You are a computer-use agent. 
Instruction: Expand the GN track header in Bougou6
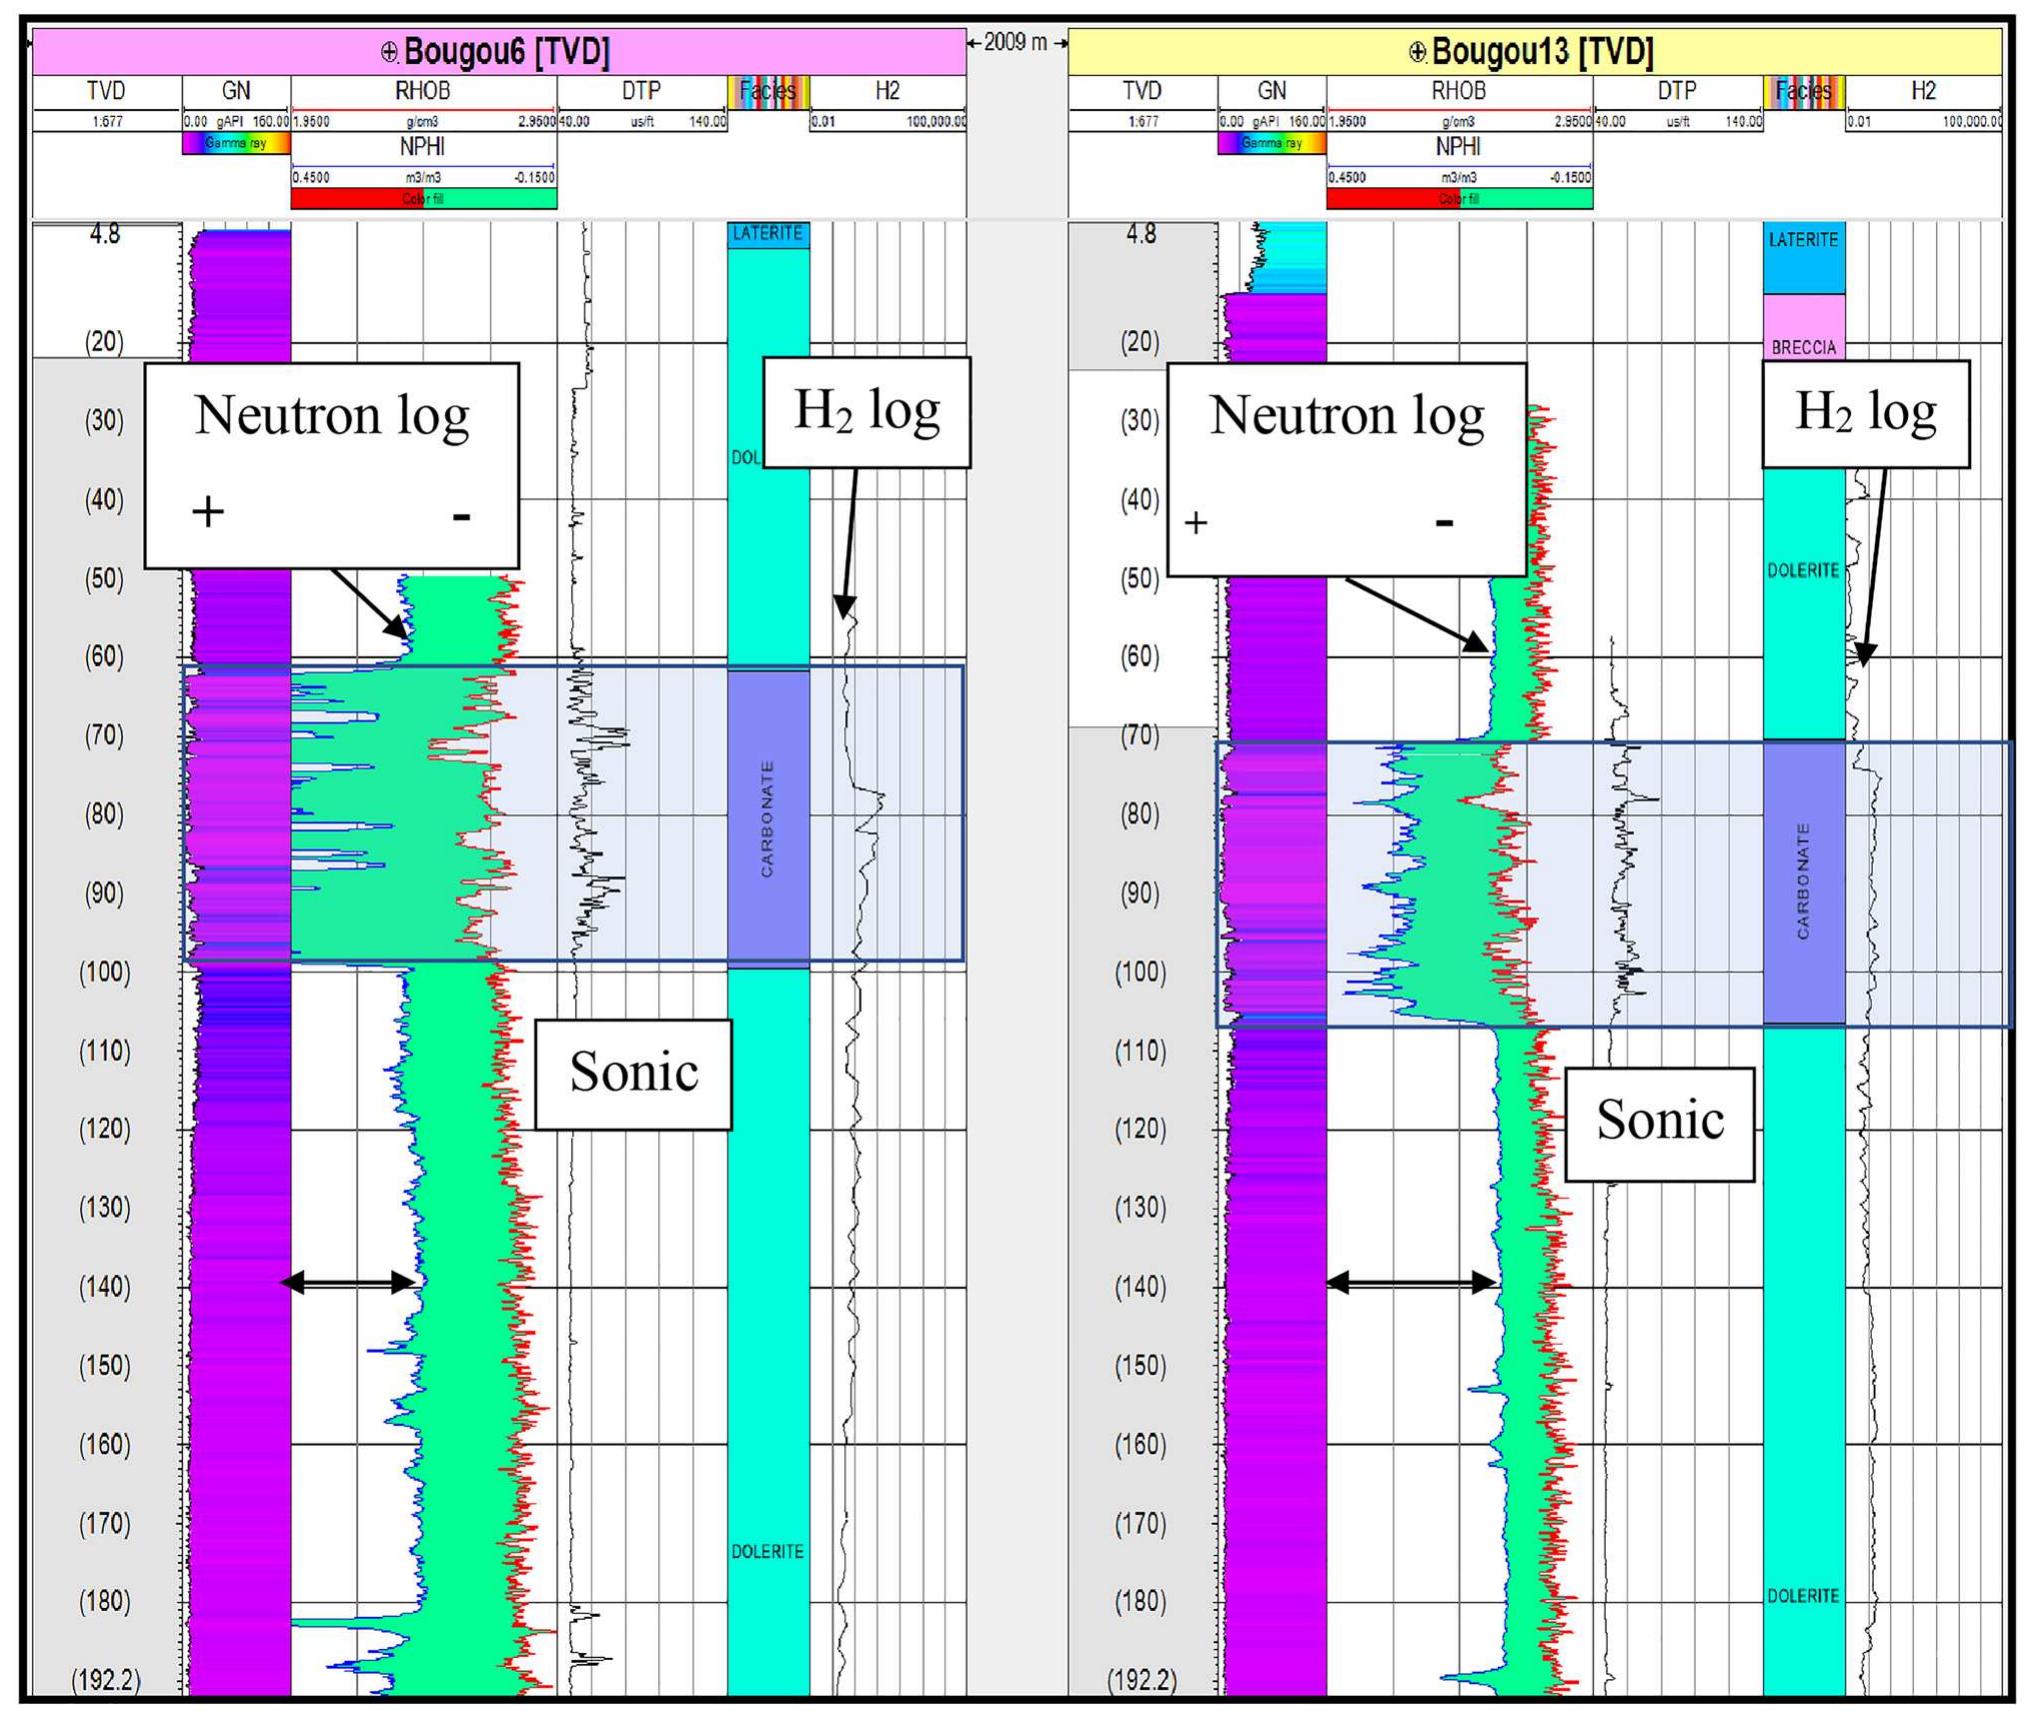[x=235, y=92]
